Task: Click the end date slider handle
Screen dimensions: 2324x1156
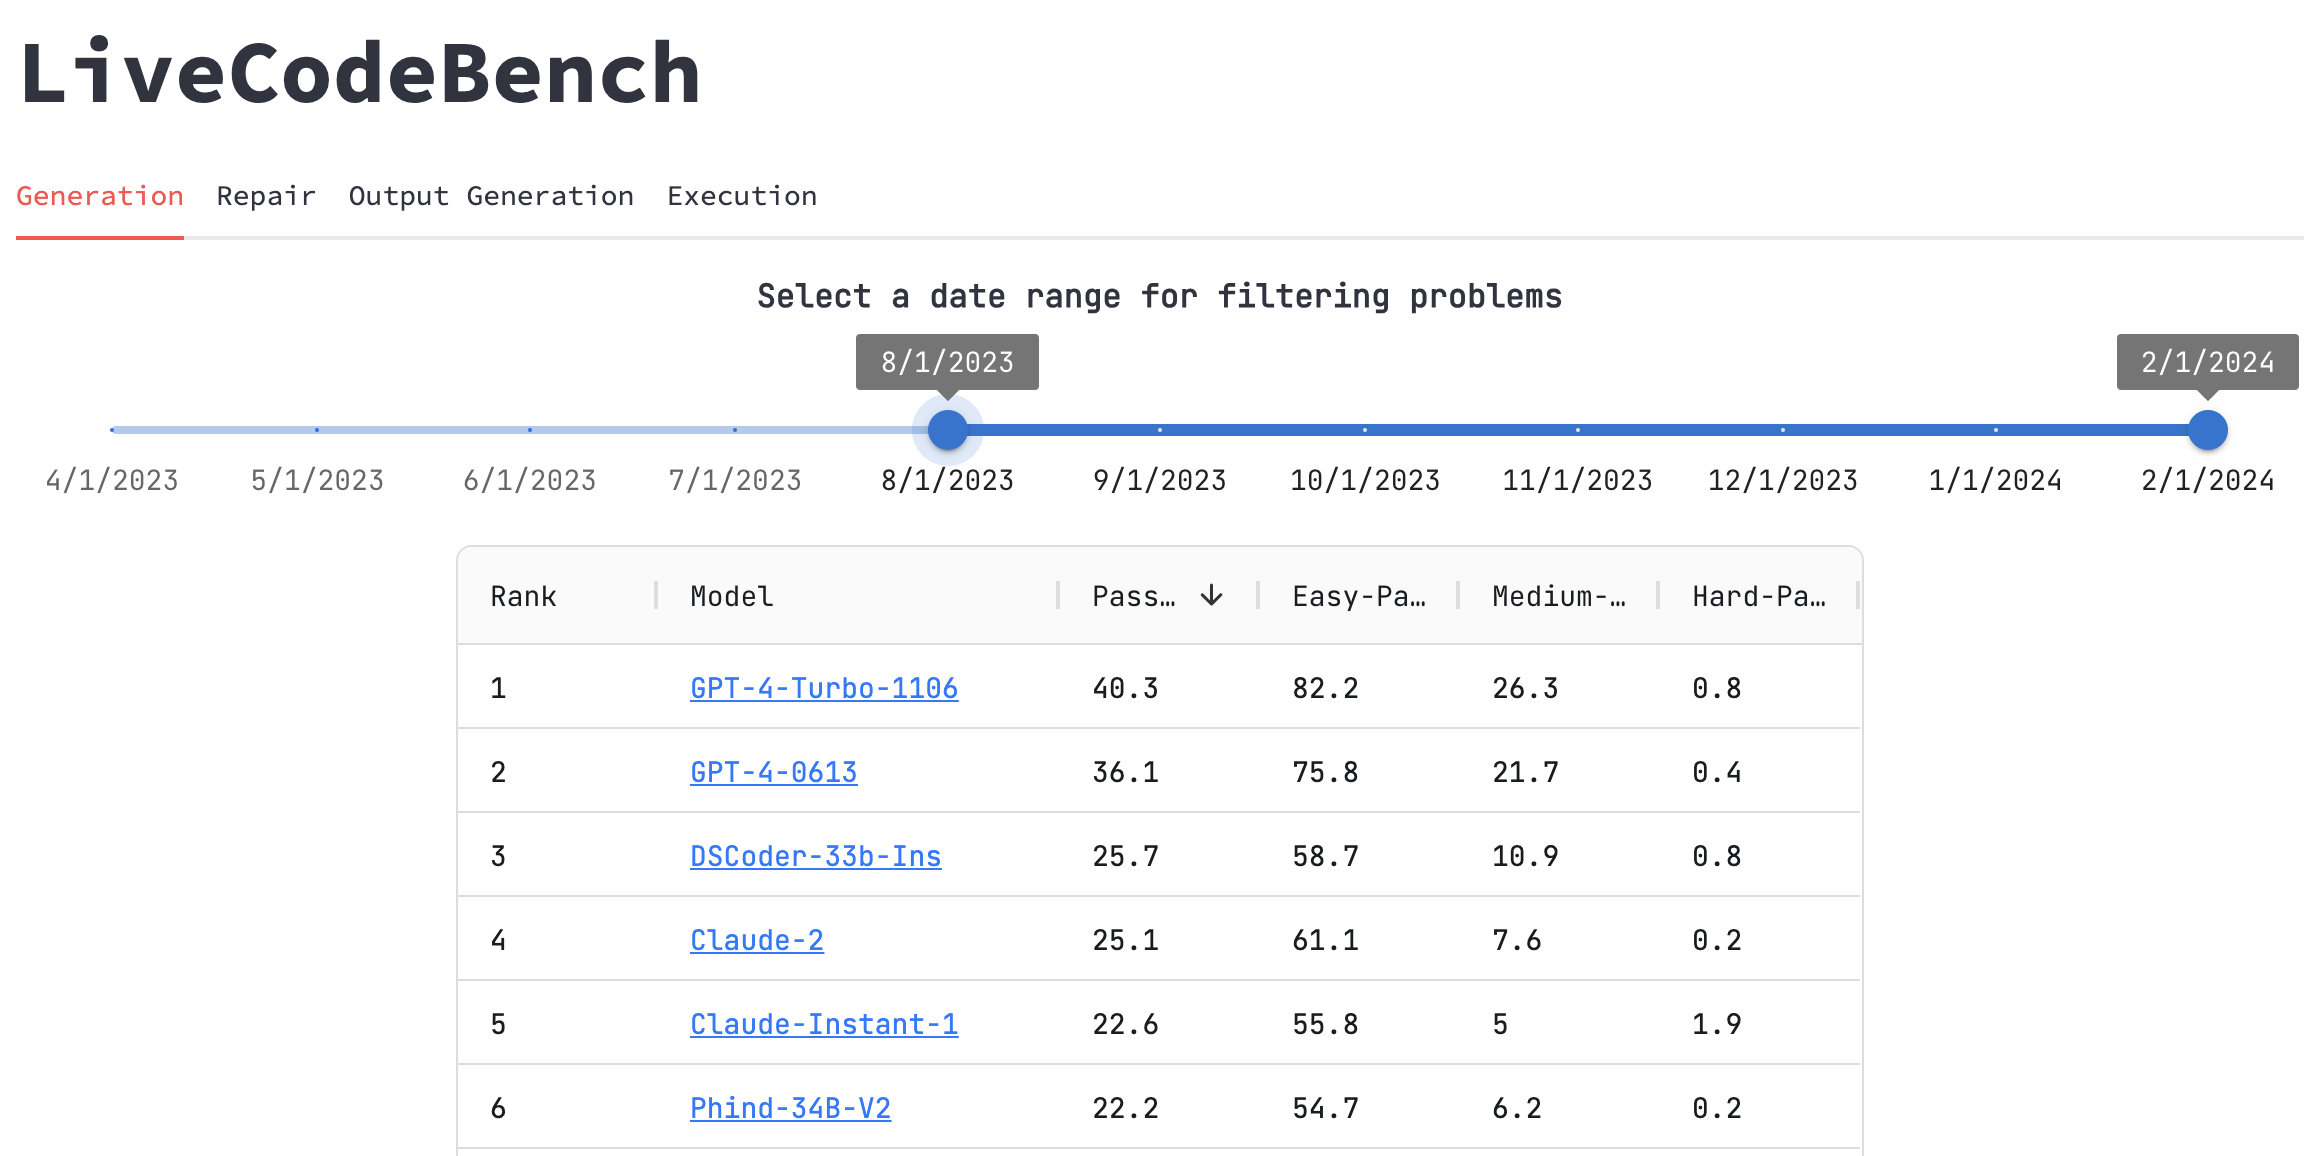Action: click(2207, 430)
